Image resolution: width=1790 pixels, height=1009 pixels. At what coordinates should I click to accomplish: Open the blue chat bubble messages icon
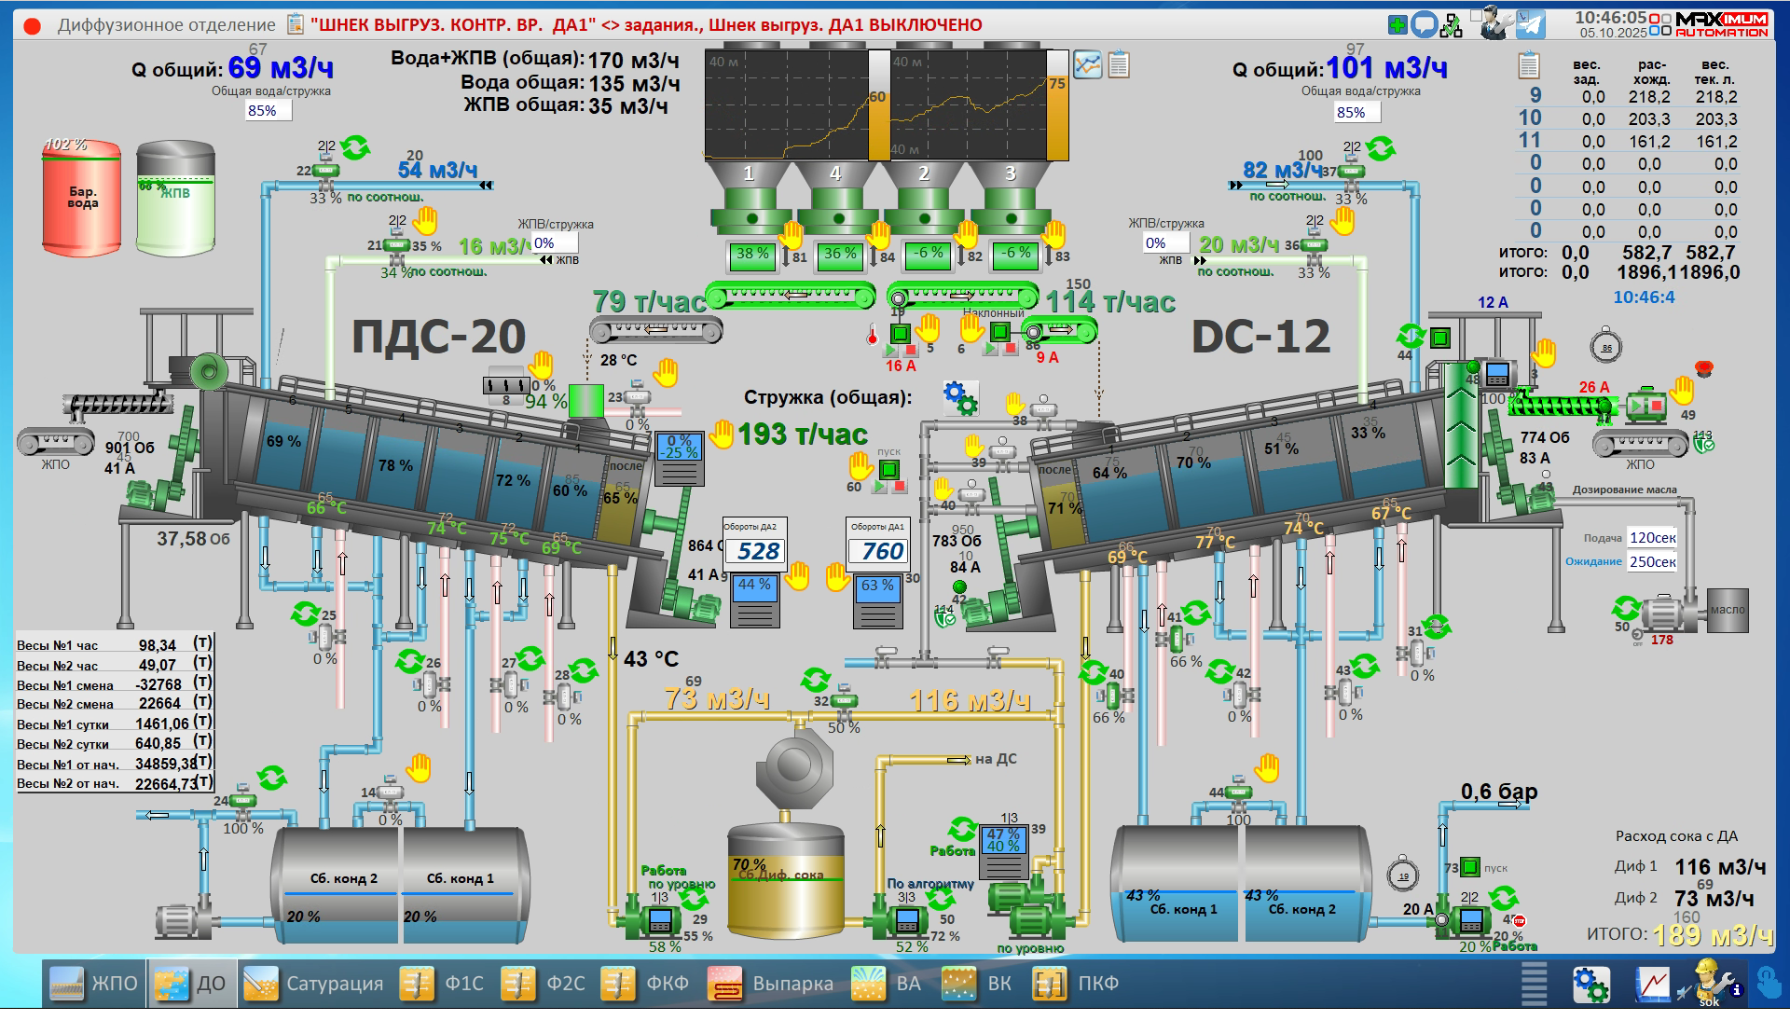click(1424, 25)
